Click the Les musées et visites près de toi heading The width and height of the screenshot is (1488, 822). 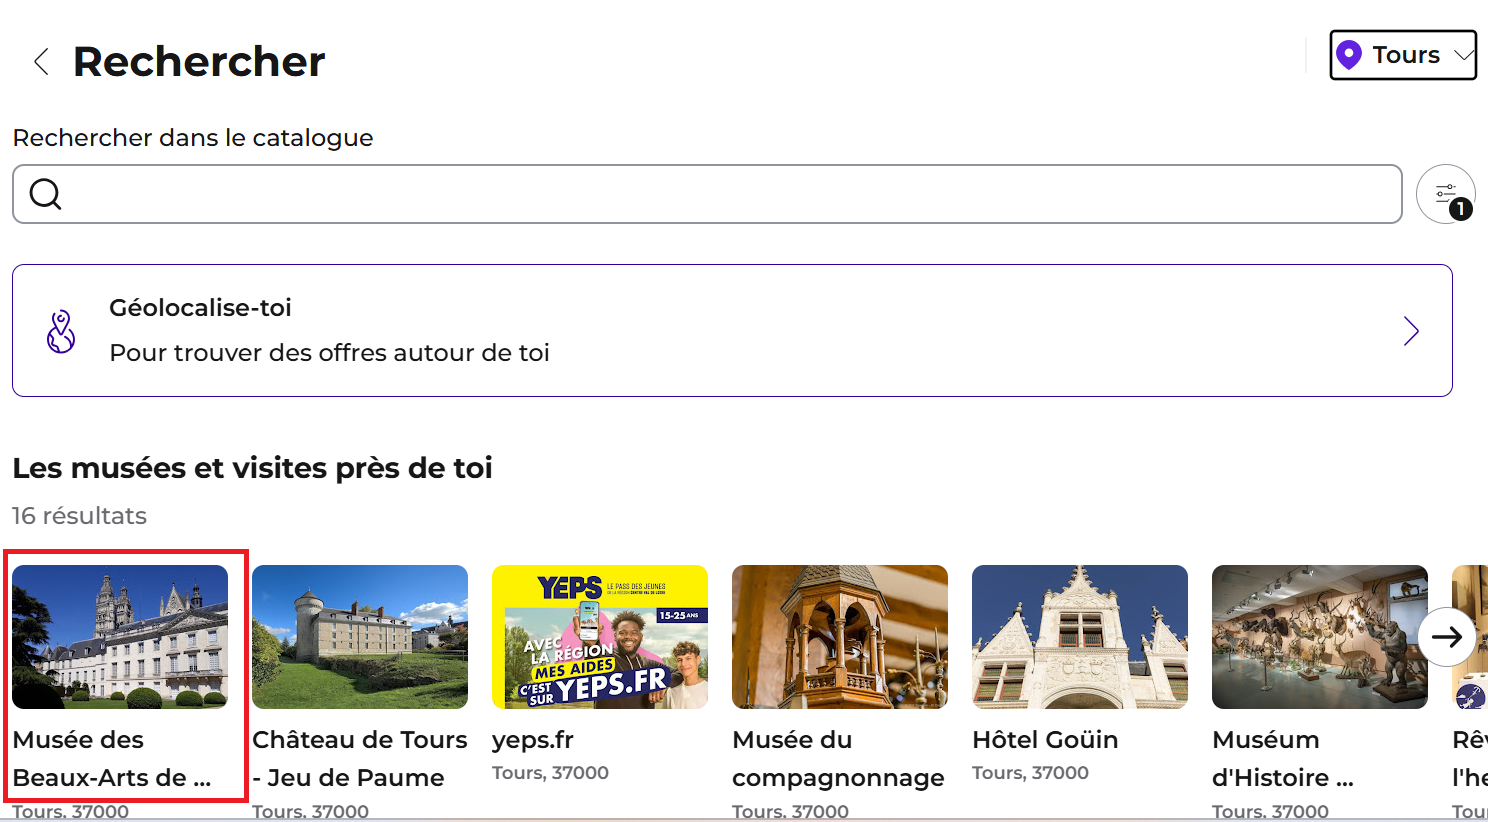(x=252, y=468)
